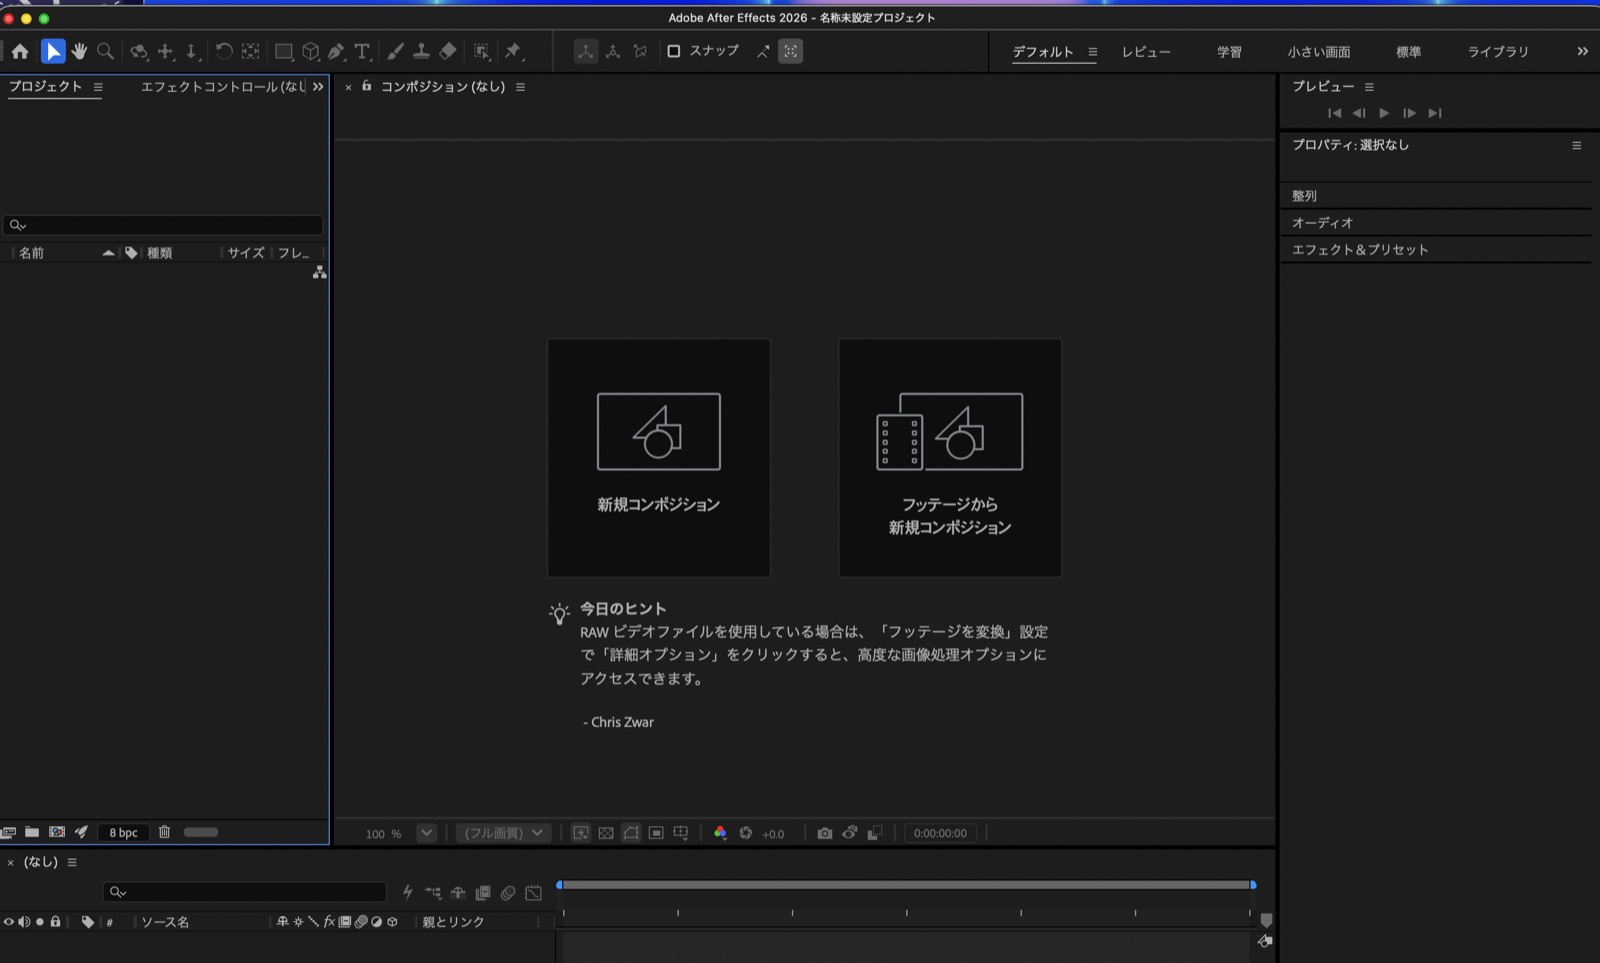Open the エフェクトコントロール tab
Screen dimensions: 1600x963
click(x=223, y=87)
